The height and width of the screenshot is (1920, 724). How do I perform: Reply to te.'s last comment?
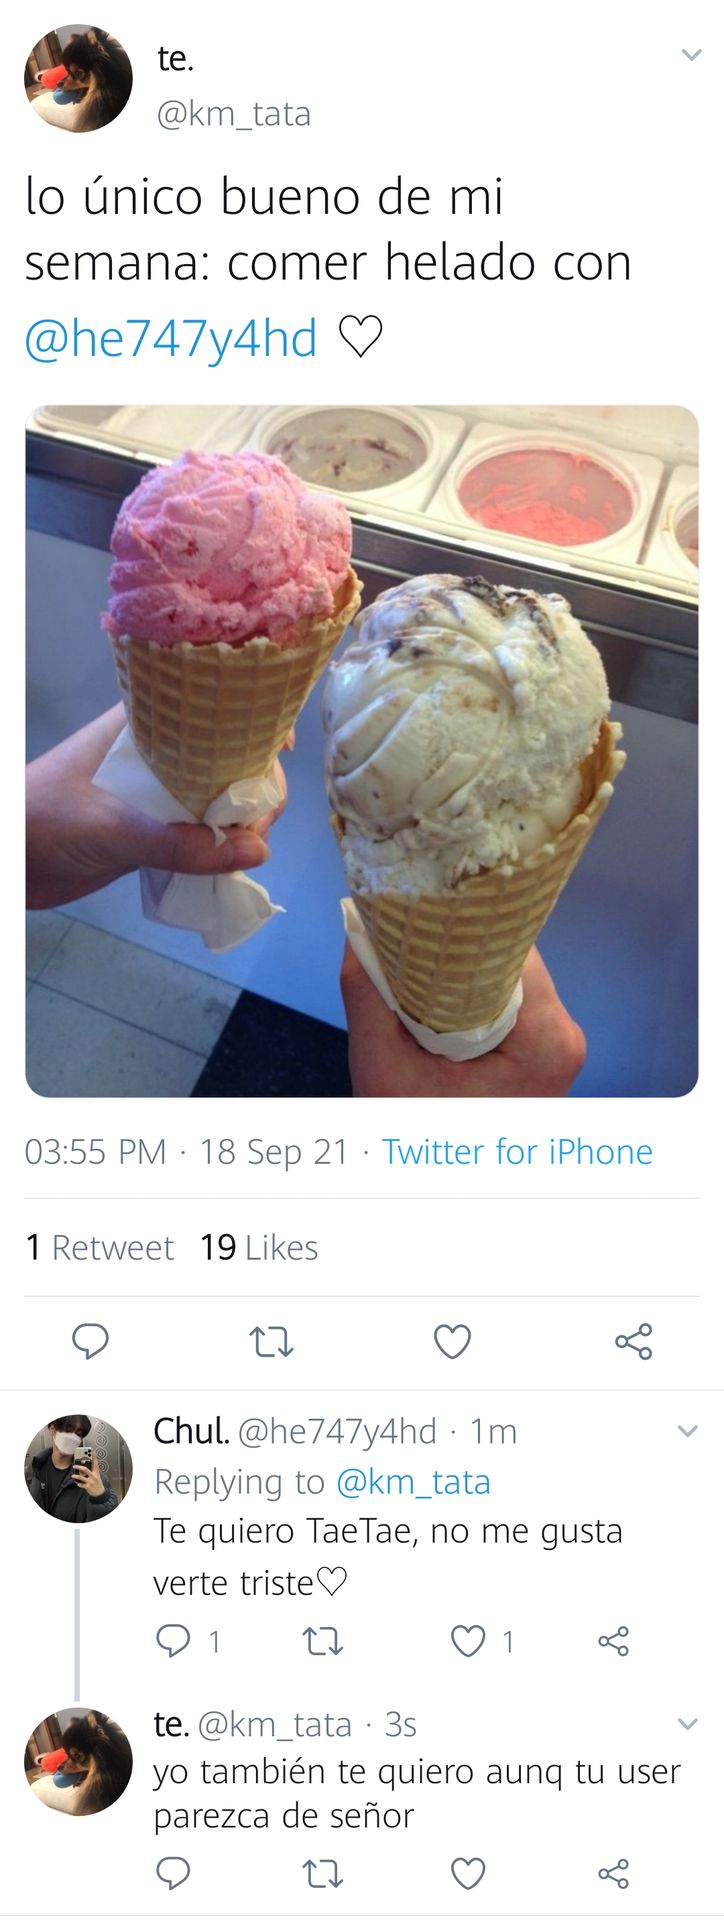[173, 1872]
